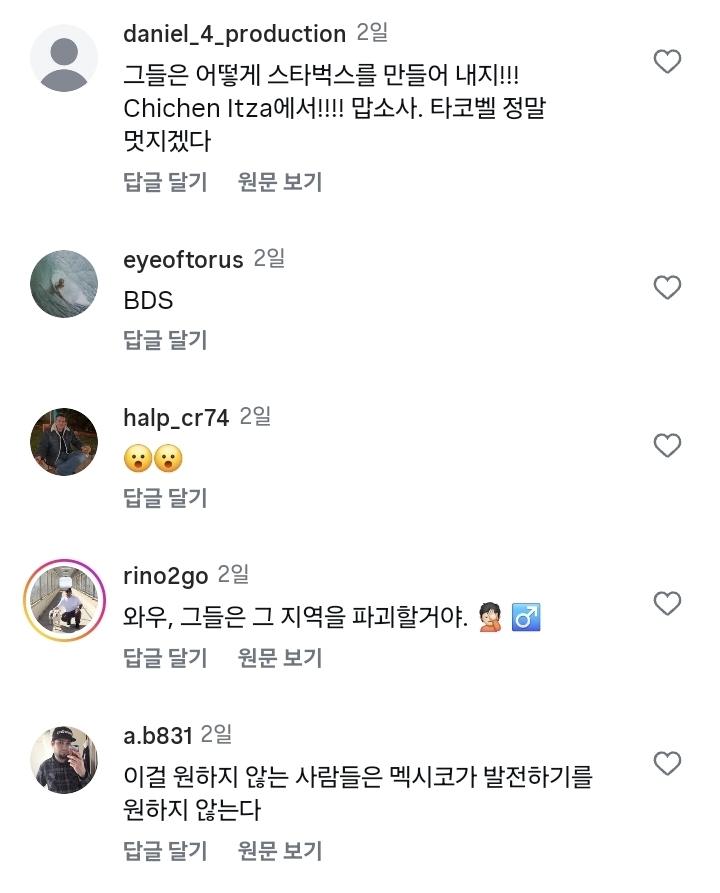View rino2go's story from the avatar ring
720x893 pixels.
click(x=65, y=599)
